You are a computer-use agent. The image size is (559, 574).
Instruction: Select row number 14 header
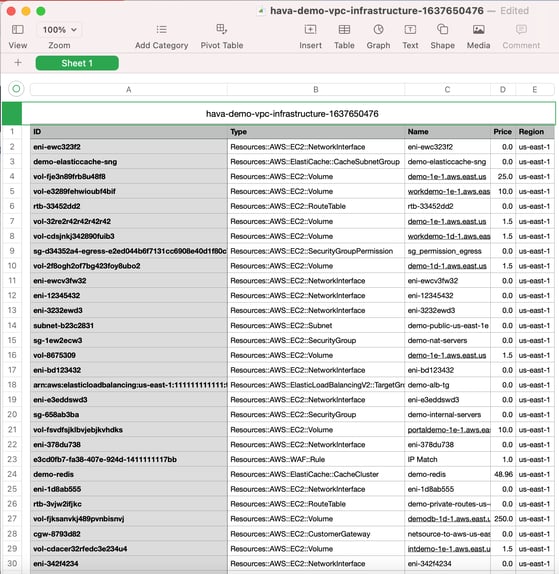point(12,325)
